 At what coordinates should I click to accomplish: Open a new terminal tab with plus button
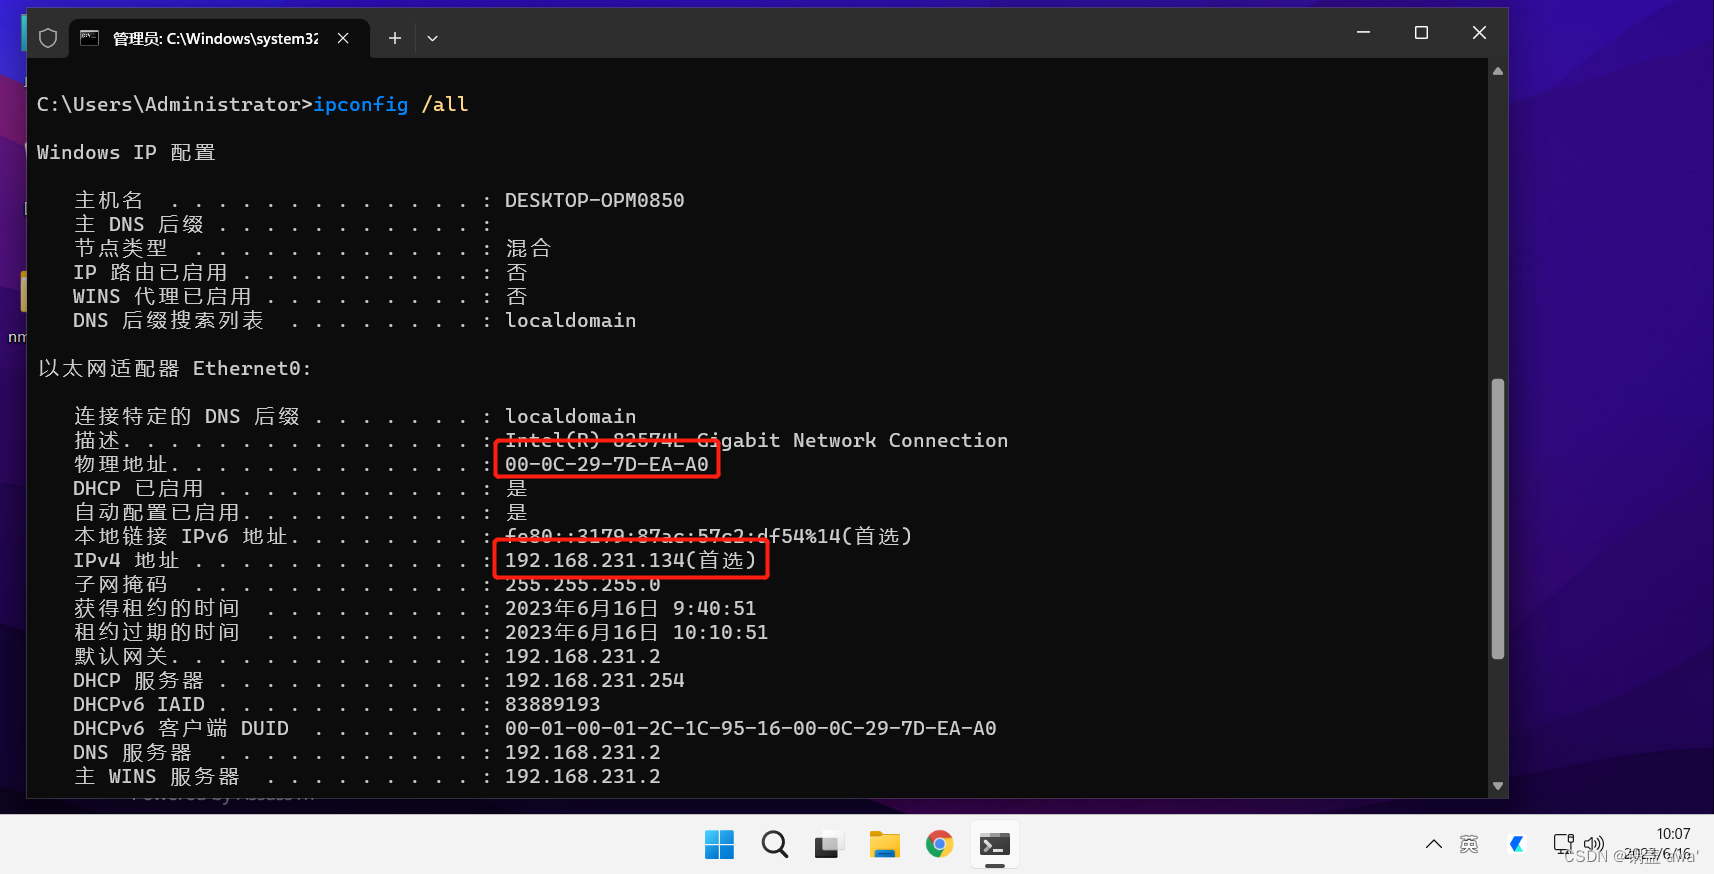[395, 38]
